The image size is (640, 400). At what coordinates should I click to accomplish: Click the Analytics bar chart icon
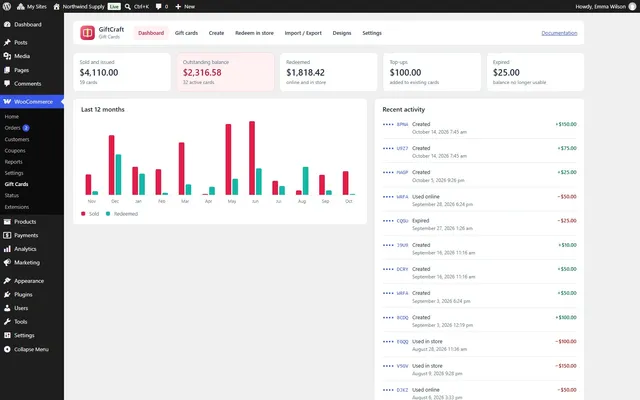(x=7, y=249)
